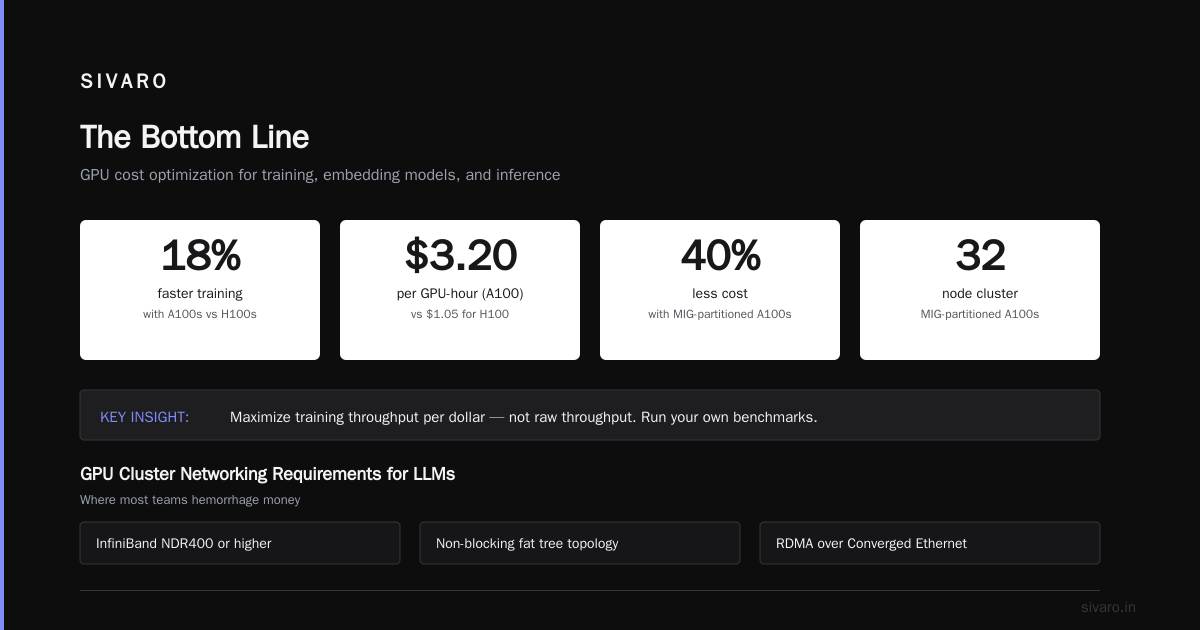The height and width of the screenshot is (630, 1200).
Task: Click the training throughput per dollar insight text
Action: click(x=524, y=417)
